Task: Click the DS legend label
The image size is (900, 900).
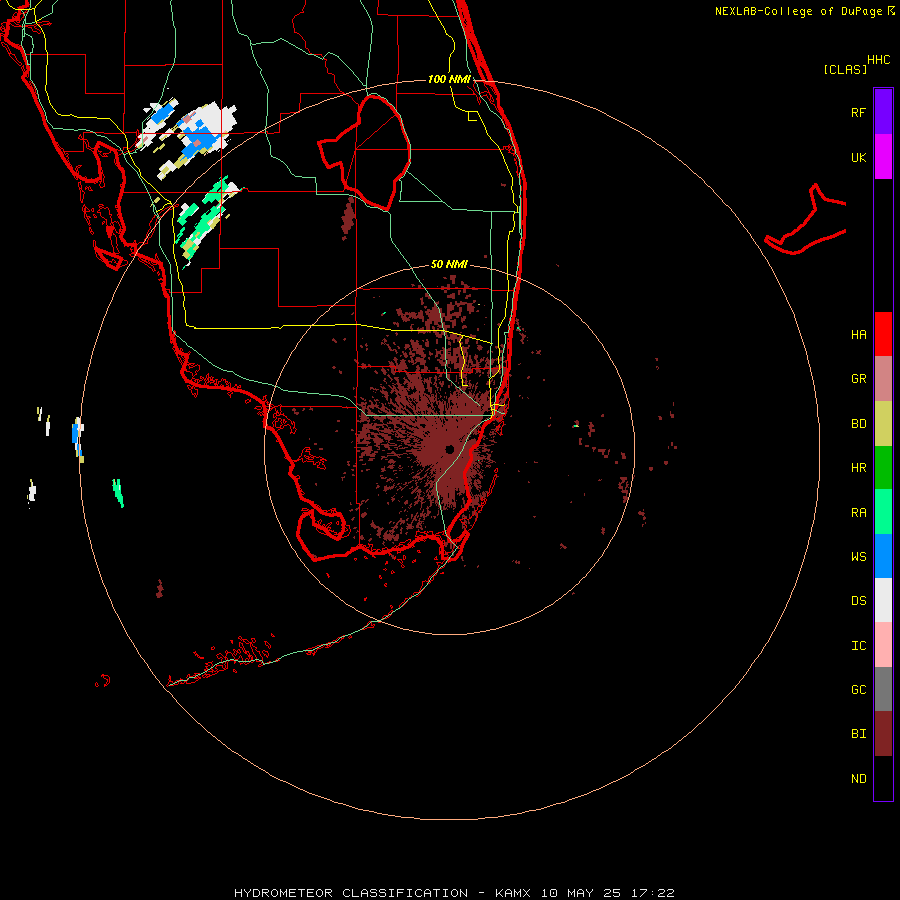Action: (858, 601)
